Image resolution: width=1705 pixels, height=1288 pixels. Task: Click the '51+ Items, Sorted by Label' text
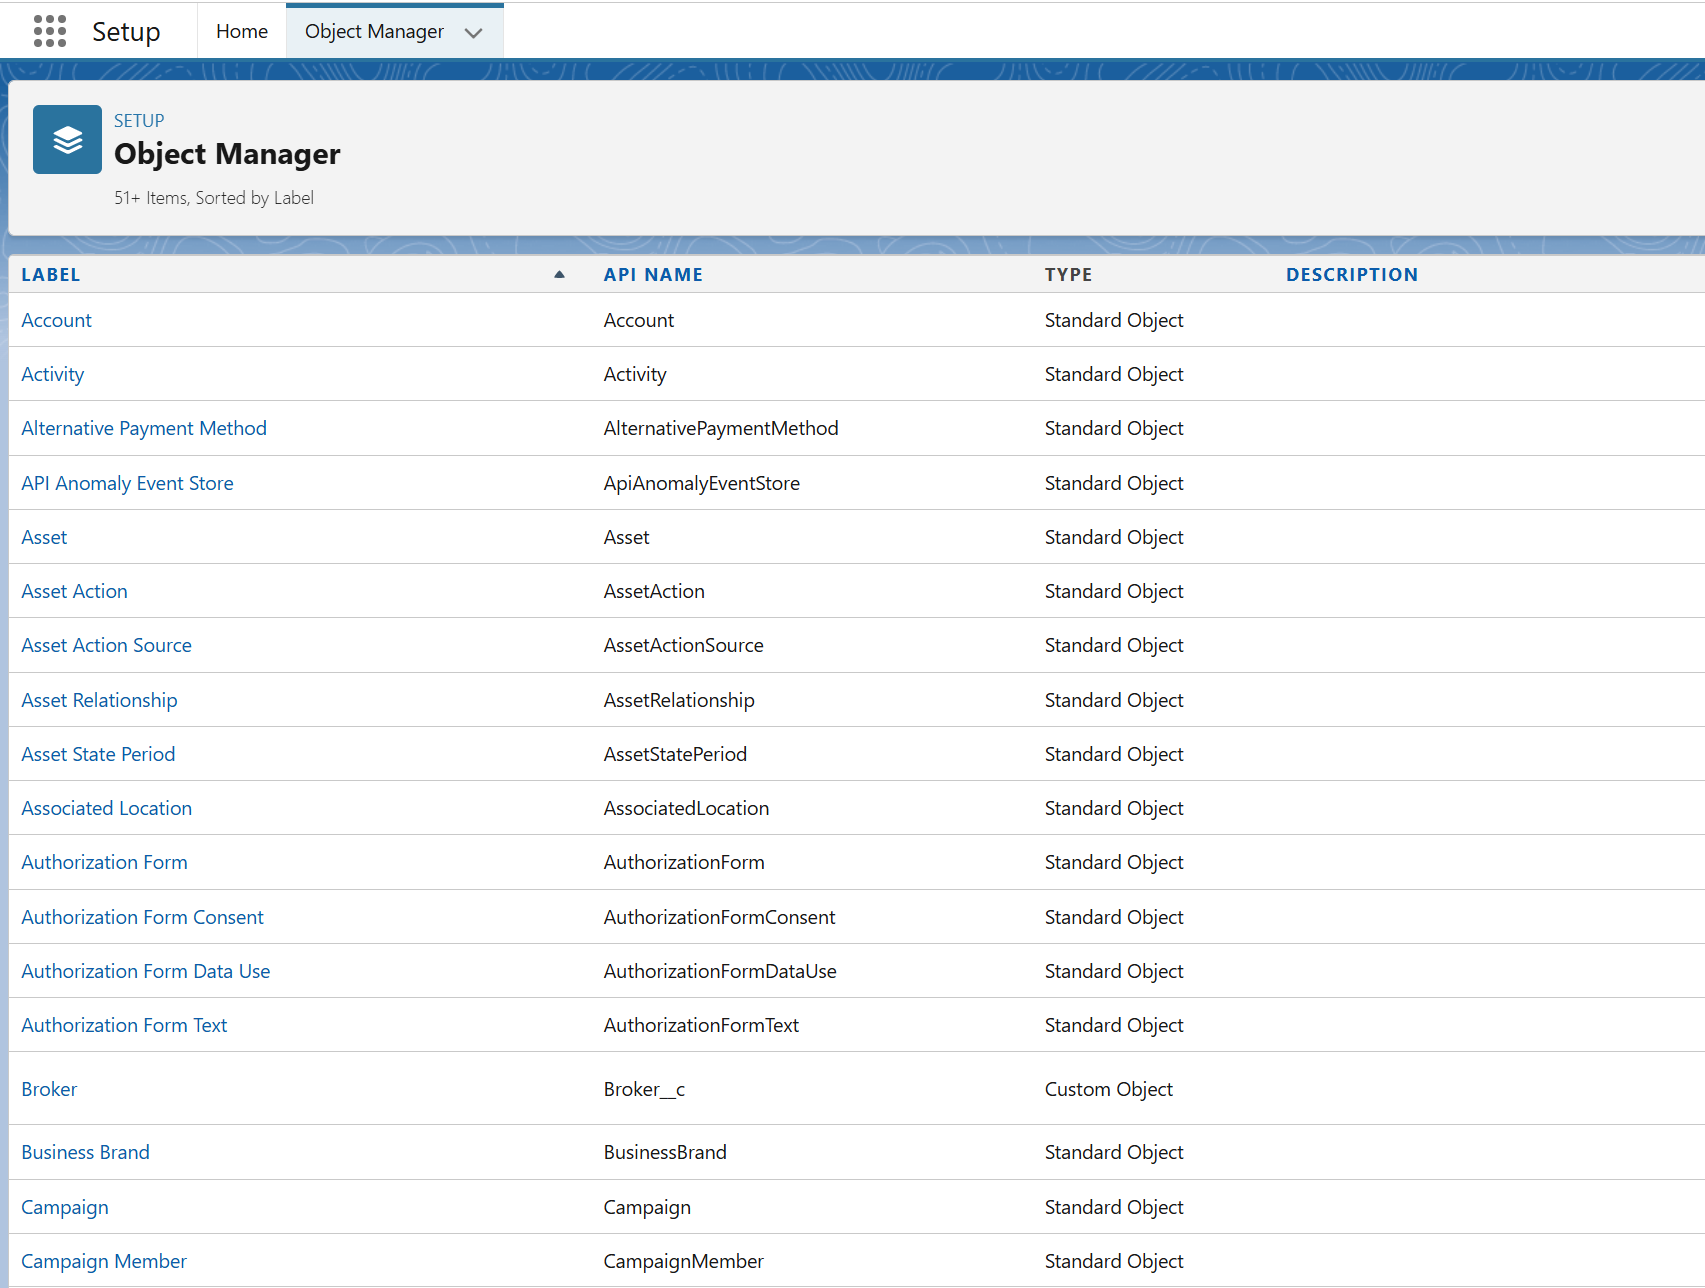214,198
